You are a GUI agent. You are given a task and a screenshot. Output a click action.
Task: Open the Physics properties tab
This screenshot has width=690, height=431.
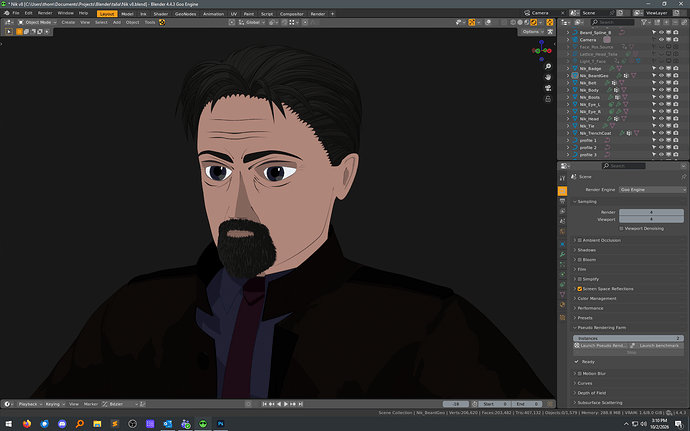(x=562, y=275)
